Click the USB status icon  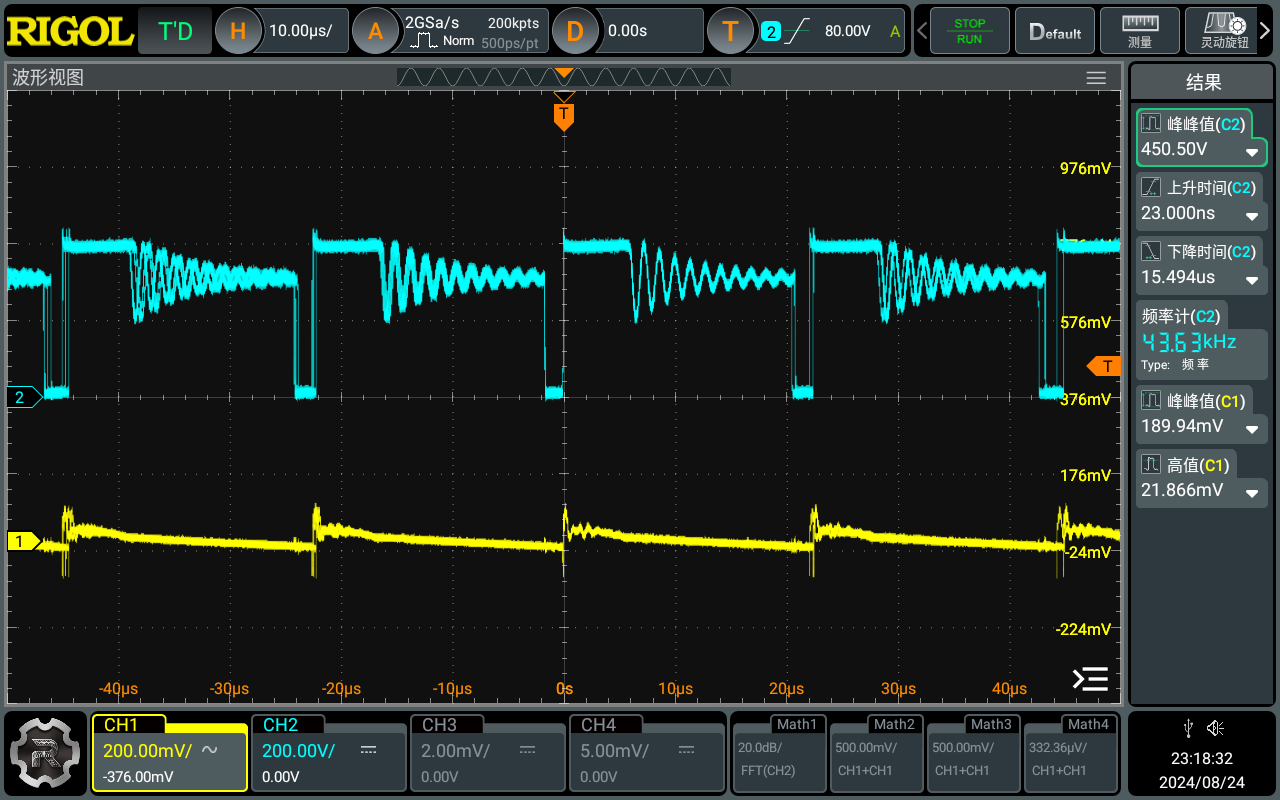click(1188, 727)
